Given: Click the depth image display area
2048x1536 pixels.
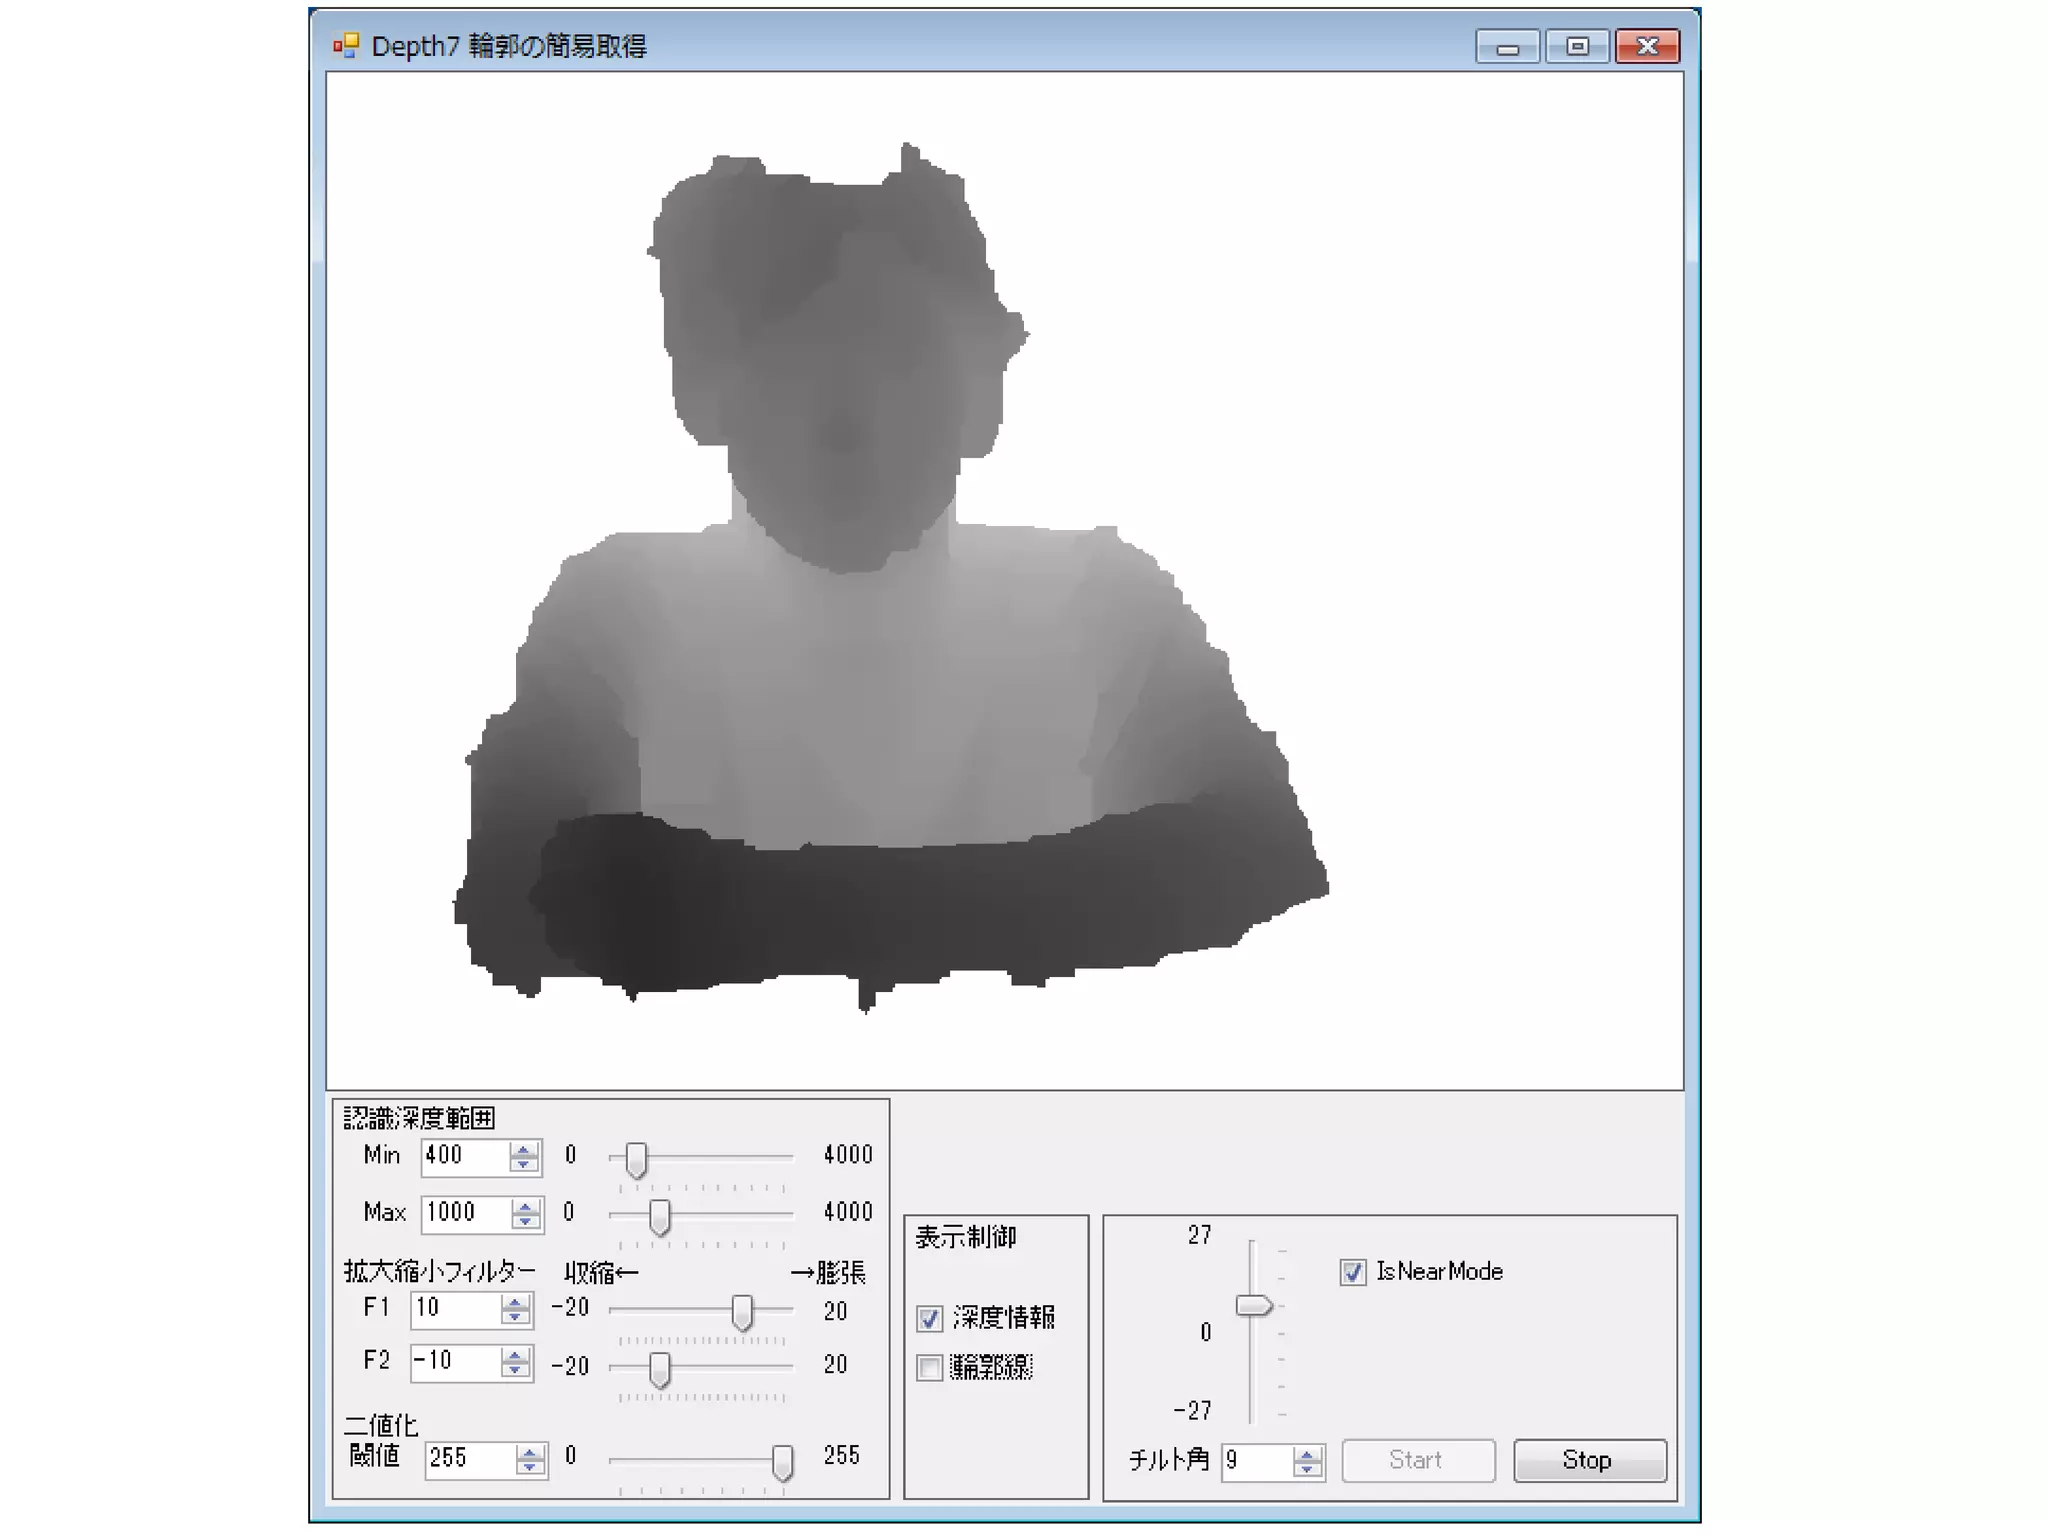Looking at the screenshot, I should 1004,580.
